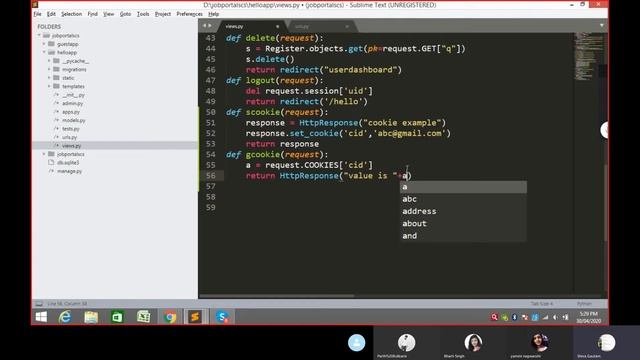This screenshot has width=640, height=360.
Task: Open tests.py in sidebar
Action: coord(71,129)
